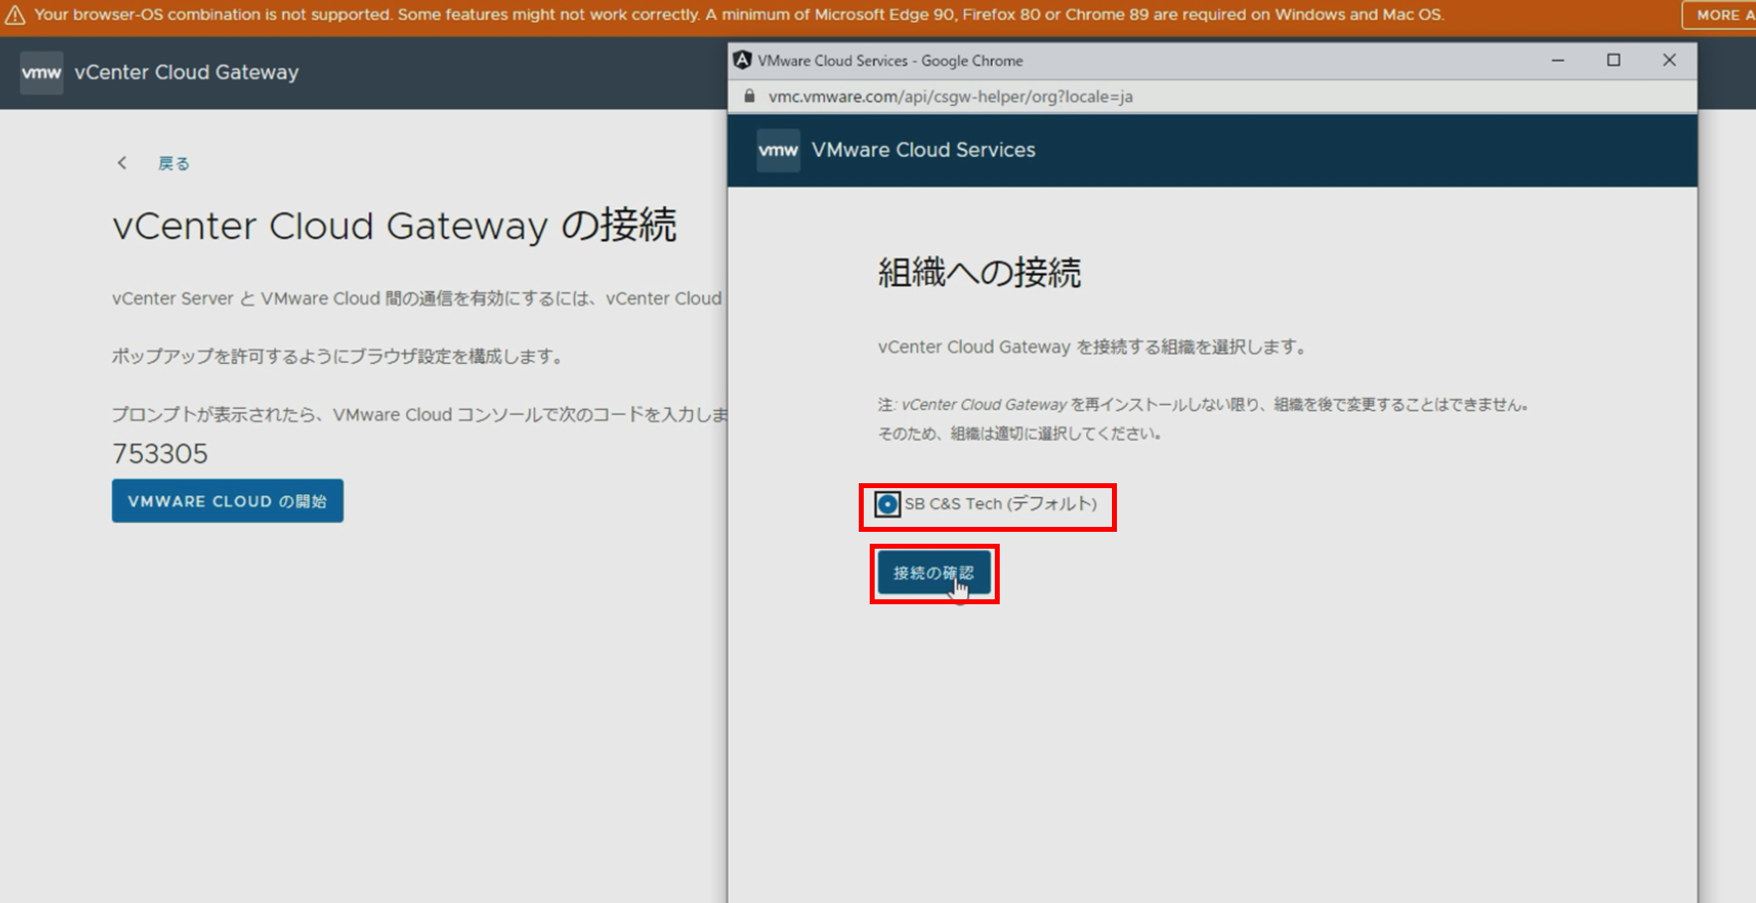Click the 接続の確認 button
This screenshot has width=1756, height=903.
(x=934, y=573)
